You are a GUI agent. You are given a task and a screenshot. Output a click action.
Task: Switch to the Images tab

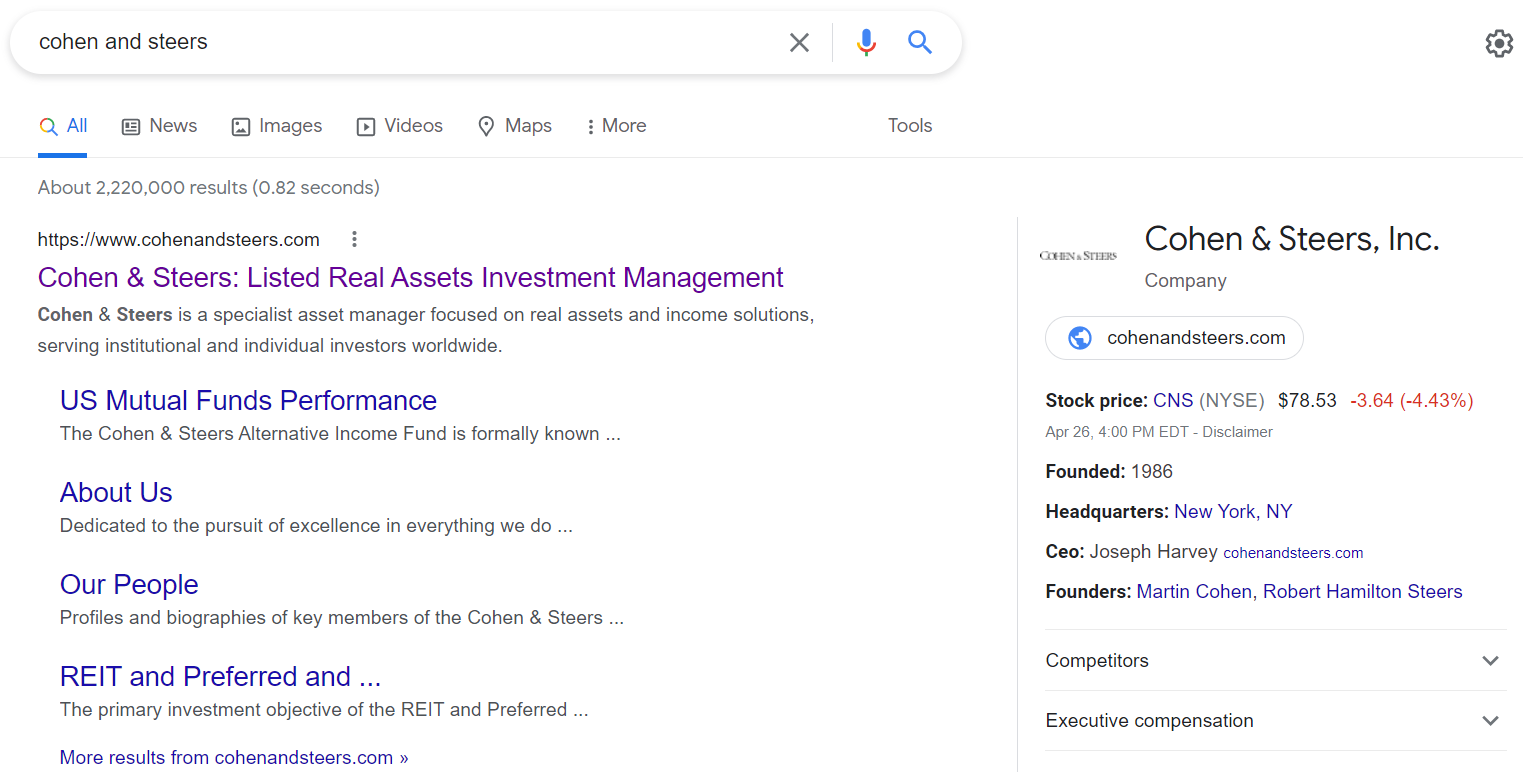coord(277,126)
